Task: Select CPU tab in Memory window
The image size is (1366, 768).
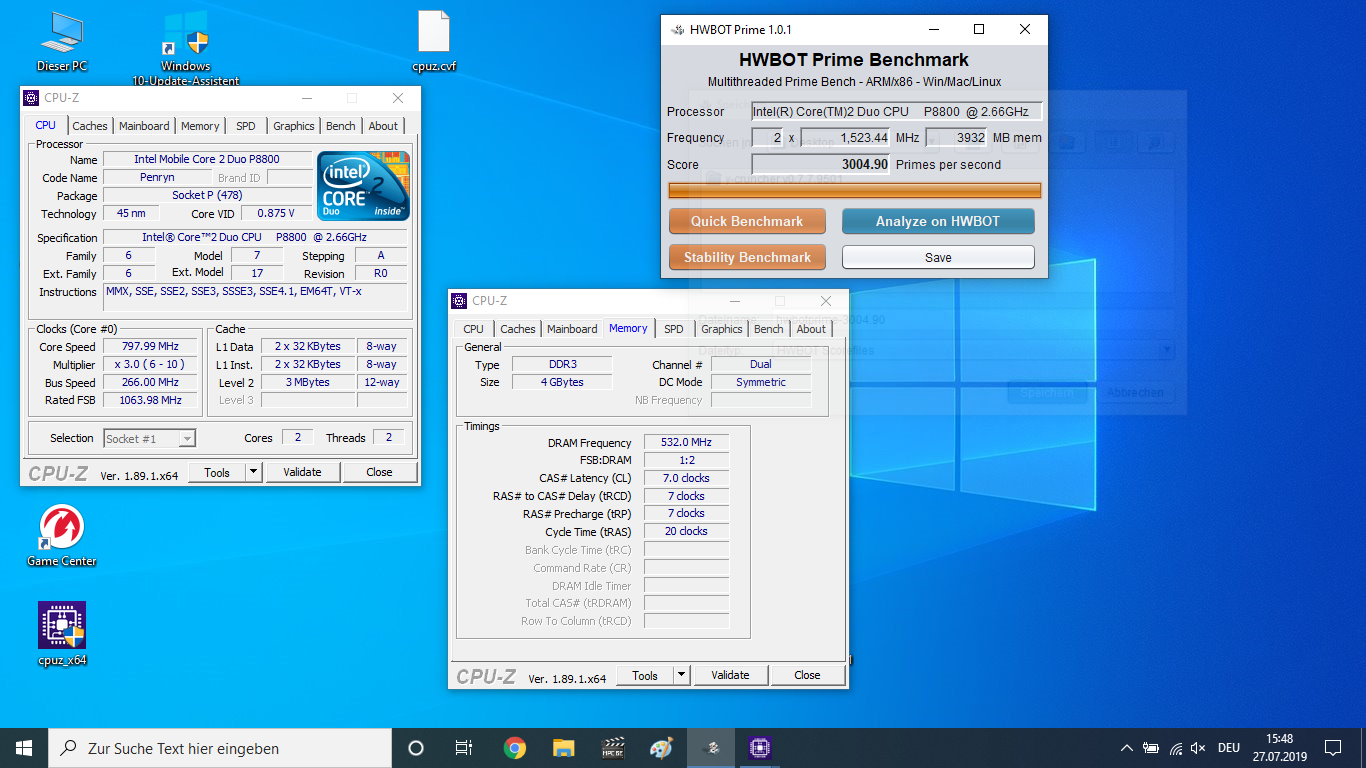Action: click(474, 329)
